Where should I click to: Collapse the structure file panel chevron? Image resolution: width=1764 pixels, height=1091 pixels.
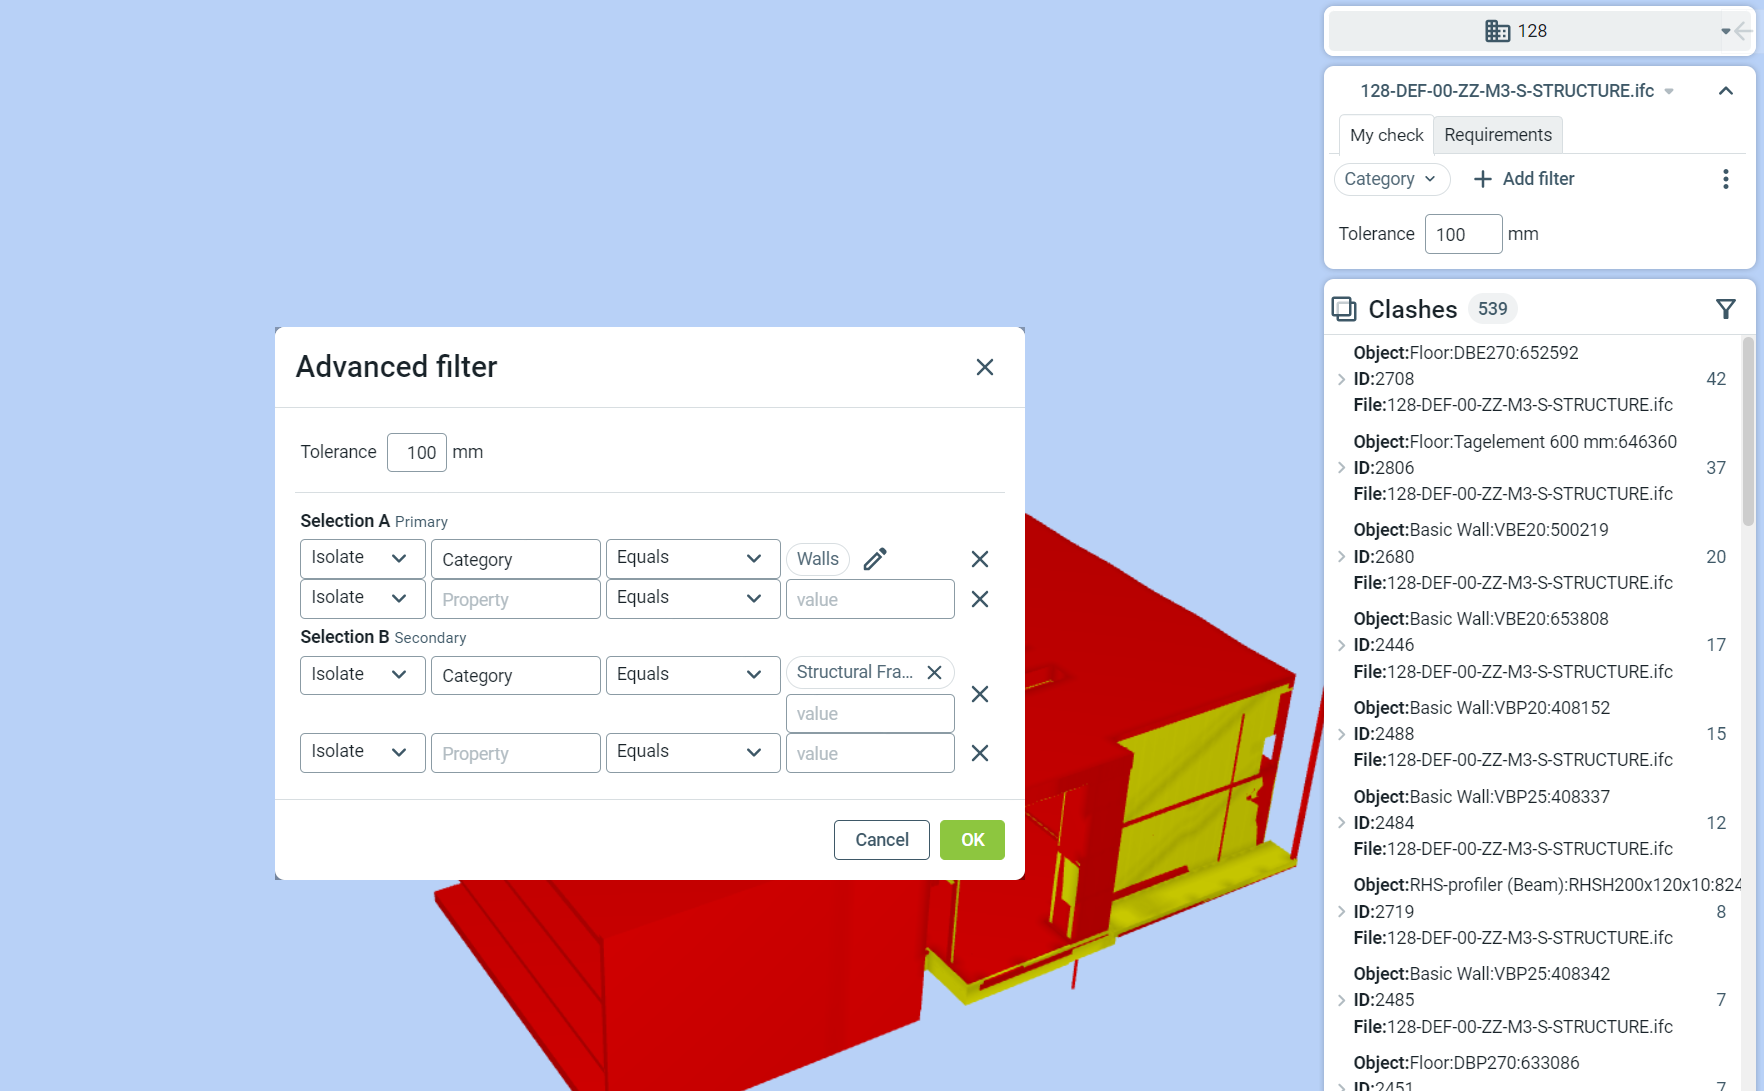1725,91
